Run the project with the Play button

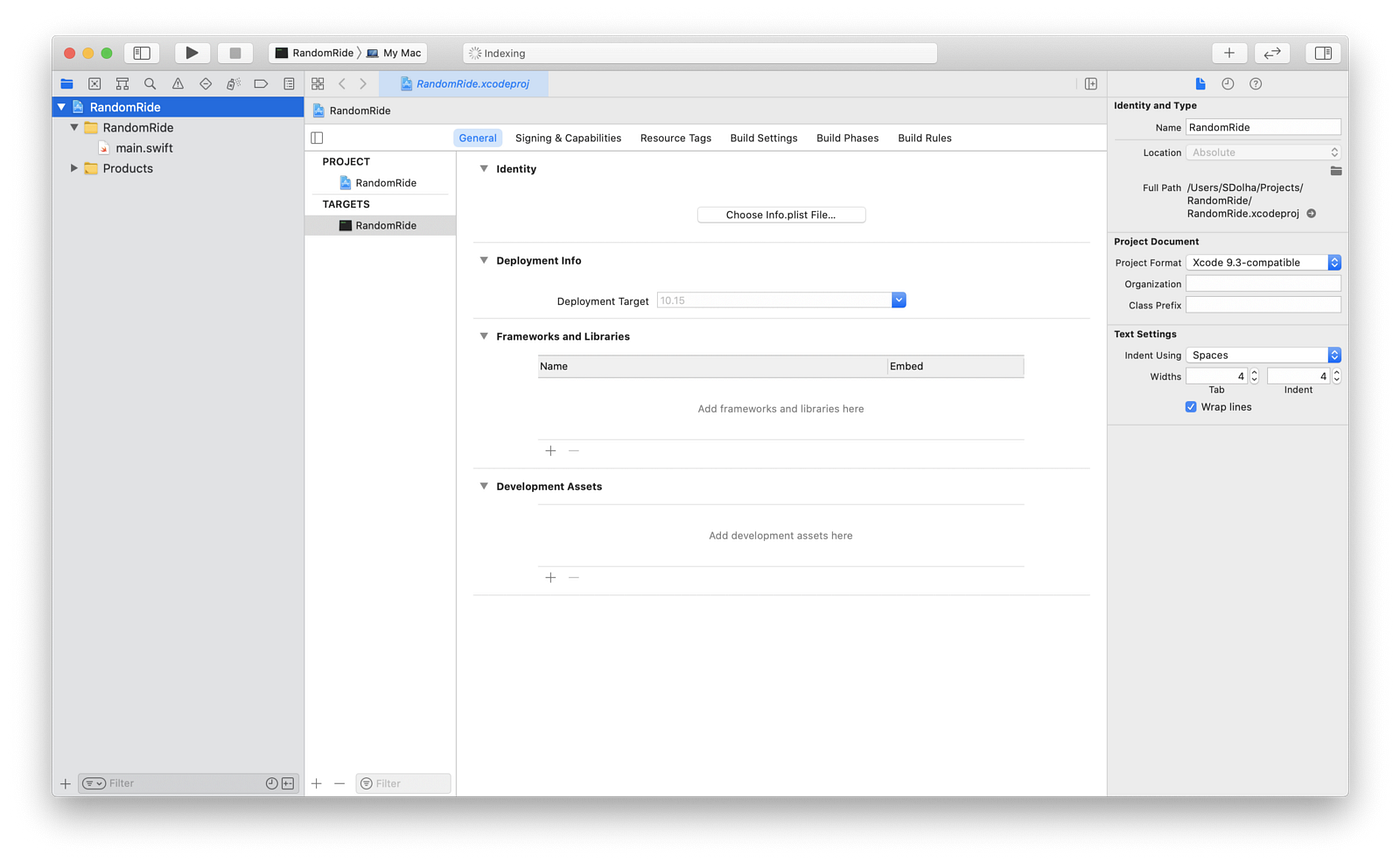click(192, 52)
